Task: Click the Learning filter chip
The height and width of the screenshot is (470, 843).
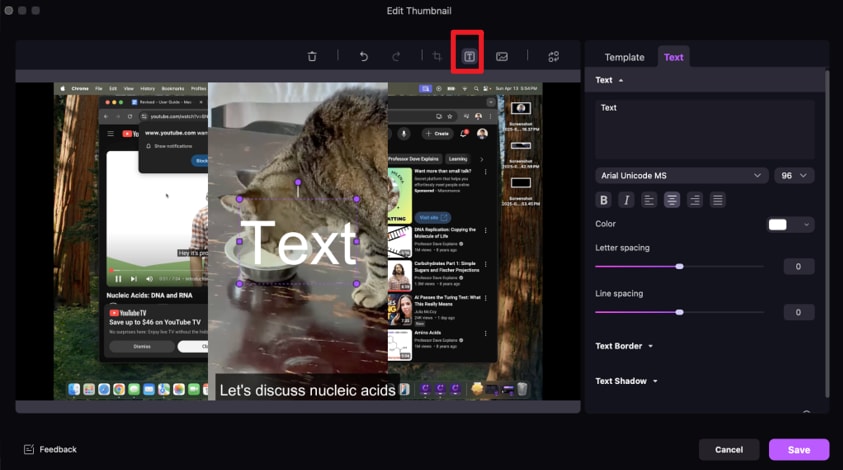Action: click(458, 159)
